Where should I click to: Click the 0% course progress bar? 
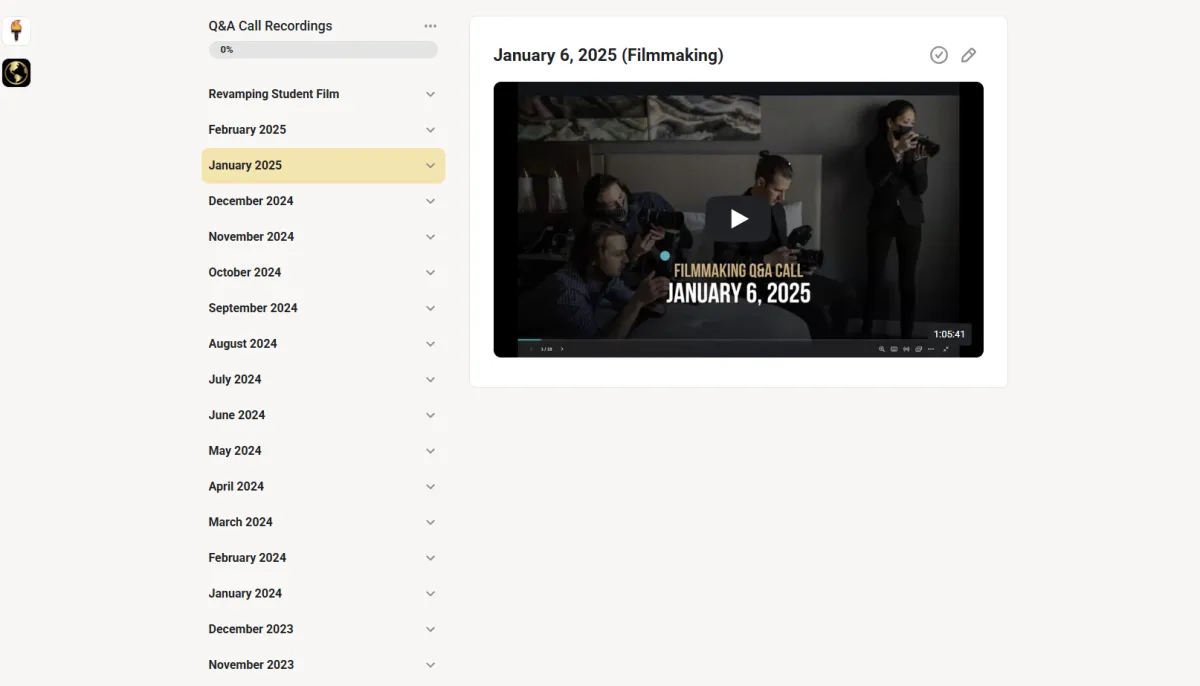tap(323, 50)
